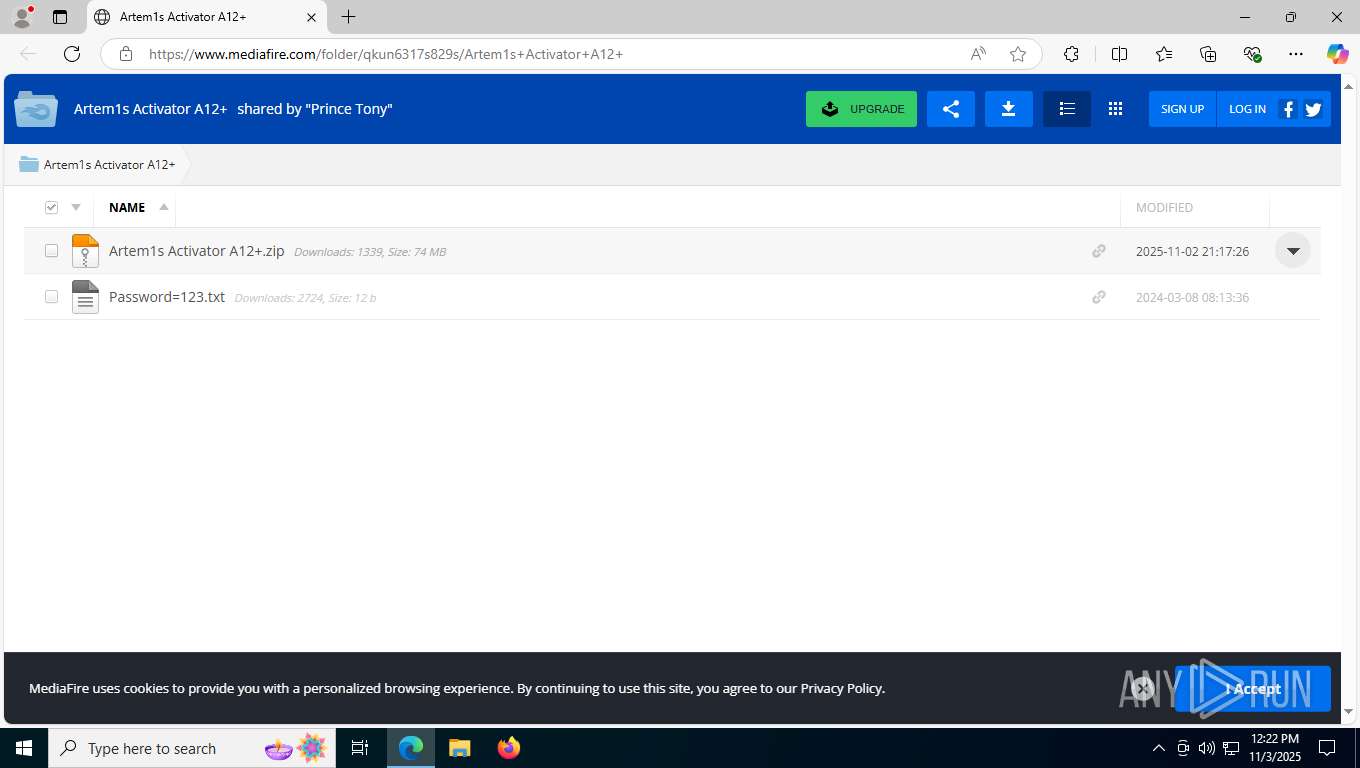
Task: Copy link icon for Artem1s Activator A12+.zip
Action: pos(1099,251)
